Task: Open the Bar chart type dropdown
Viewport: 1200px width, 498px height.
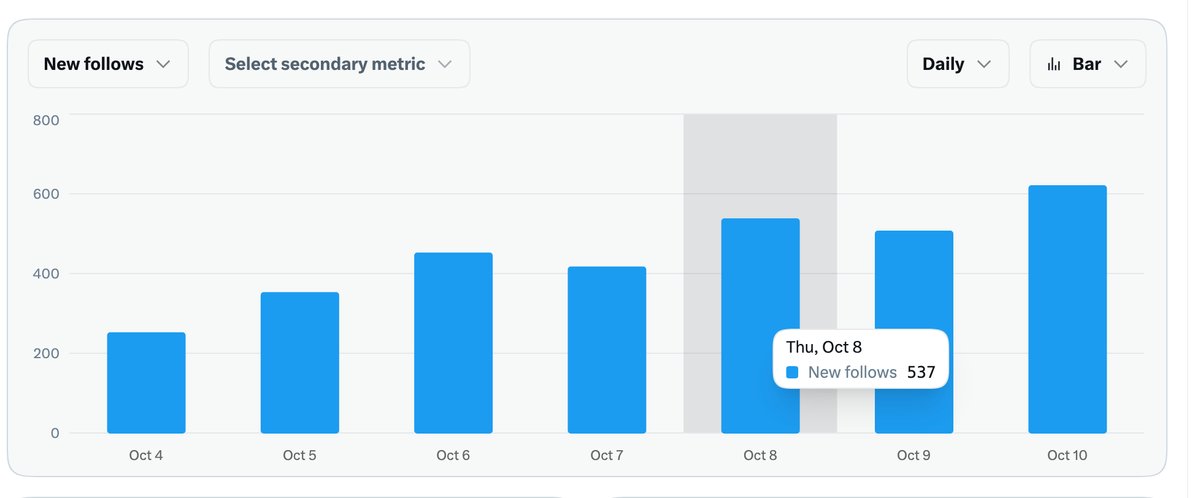Action: point(1088,64)
